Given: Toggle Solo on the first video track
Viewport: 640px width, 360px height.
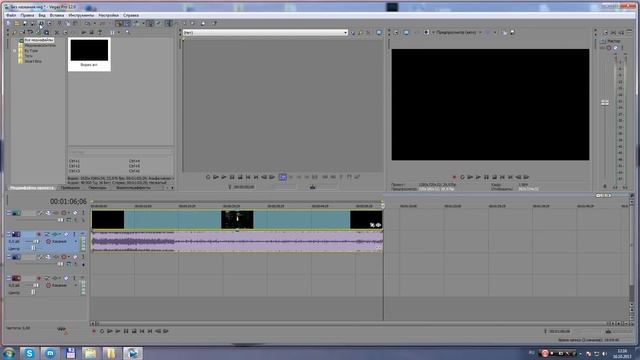Looking at the screenshot, I should pos(83,213).
